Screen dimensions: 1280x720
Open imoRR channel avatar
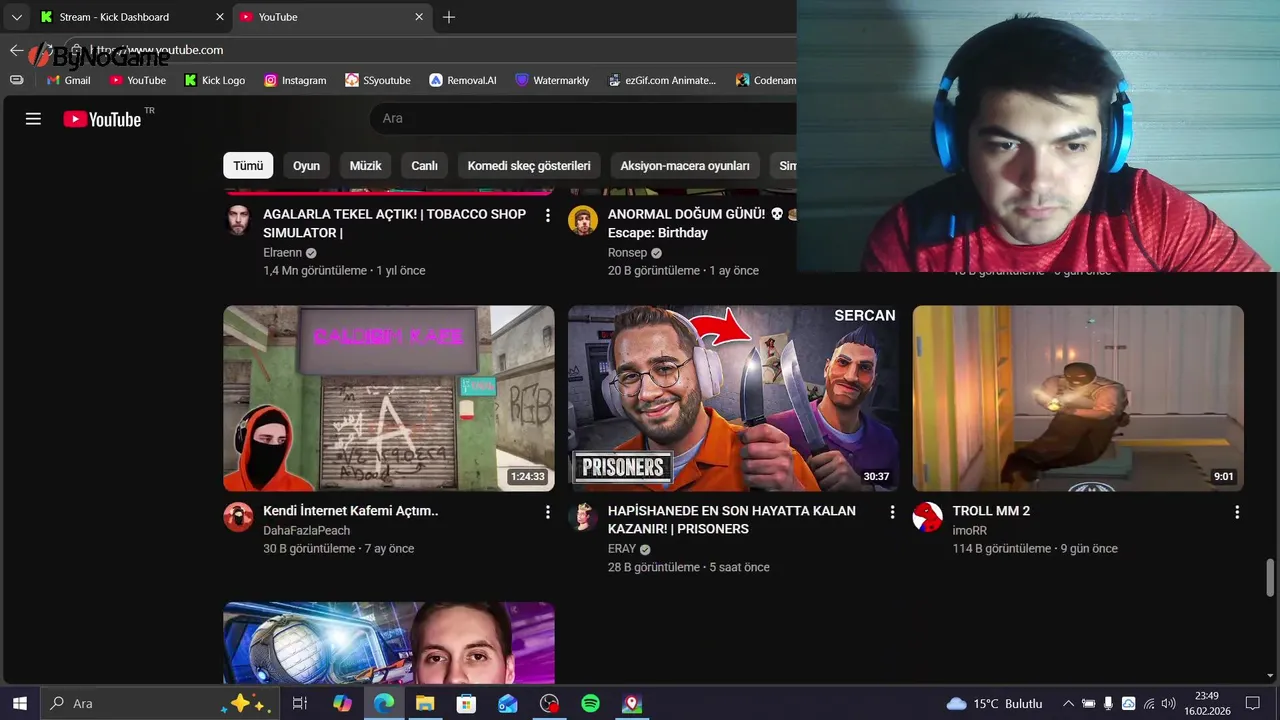click(x=928, y=517)
